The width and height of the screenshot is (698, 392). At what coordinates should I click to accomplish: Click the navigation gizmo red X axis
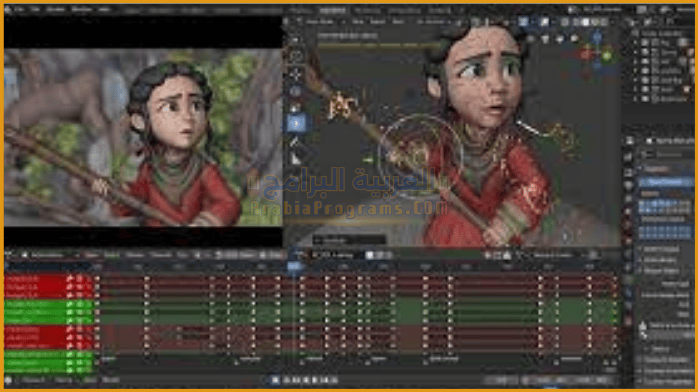587,55
